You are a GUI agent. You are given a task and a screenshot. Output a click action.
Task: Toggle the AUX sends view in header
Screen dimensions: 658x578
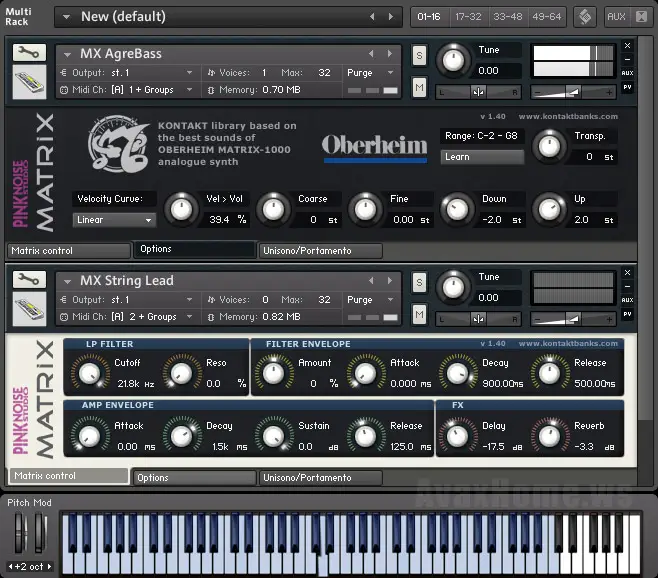click(x=616, y=17)
